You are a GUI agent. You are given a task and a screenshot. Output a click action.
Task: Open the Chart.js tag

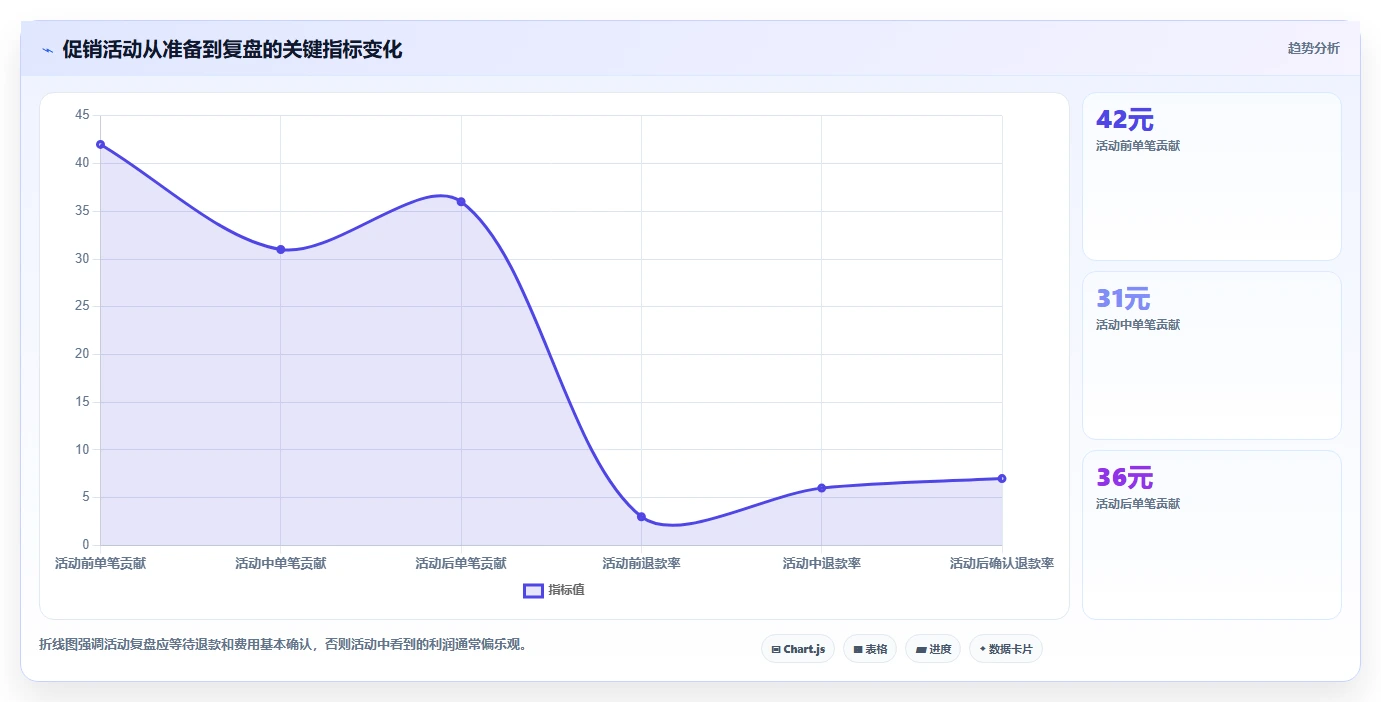(798, 649)
